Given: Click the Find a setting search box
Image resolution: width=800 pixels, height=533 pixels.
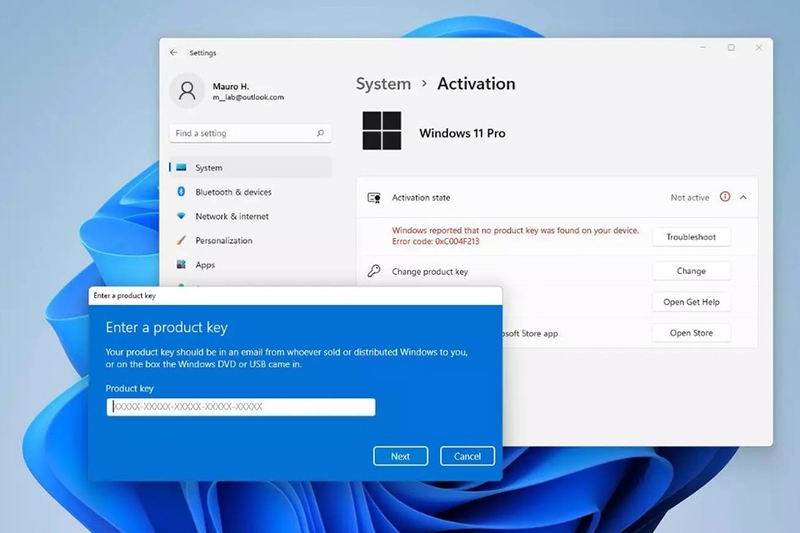Looking at the screenshot, I should (x=250, y=133).
